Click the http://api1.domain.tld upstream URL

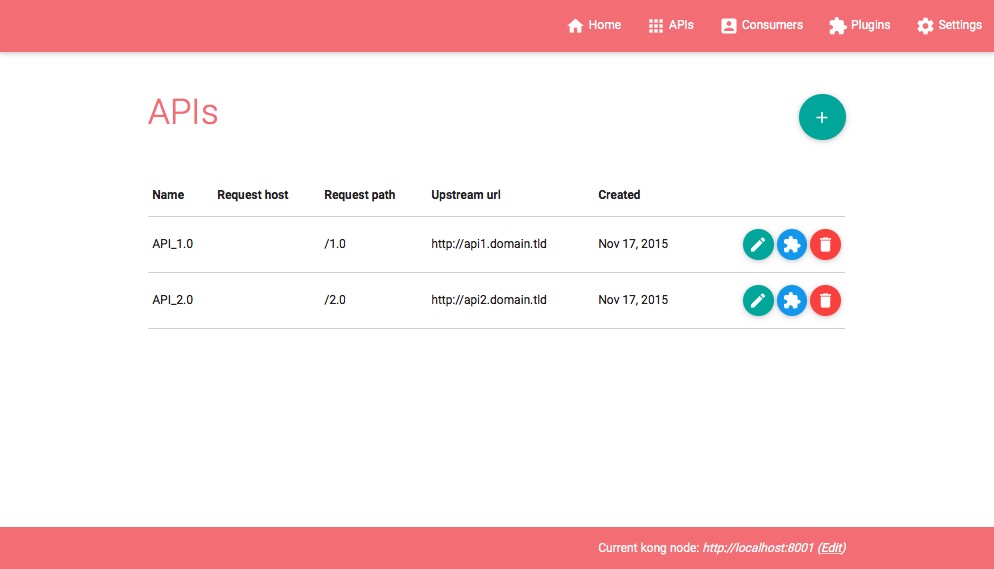488,244
